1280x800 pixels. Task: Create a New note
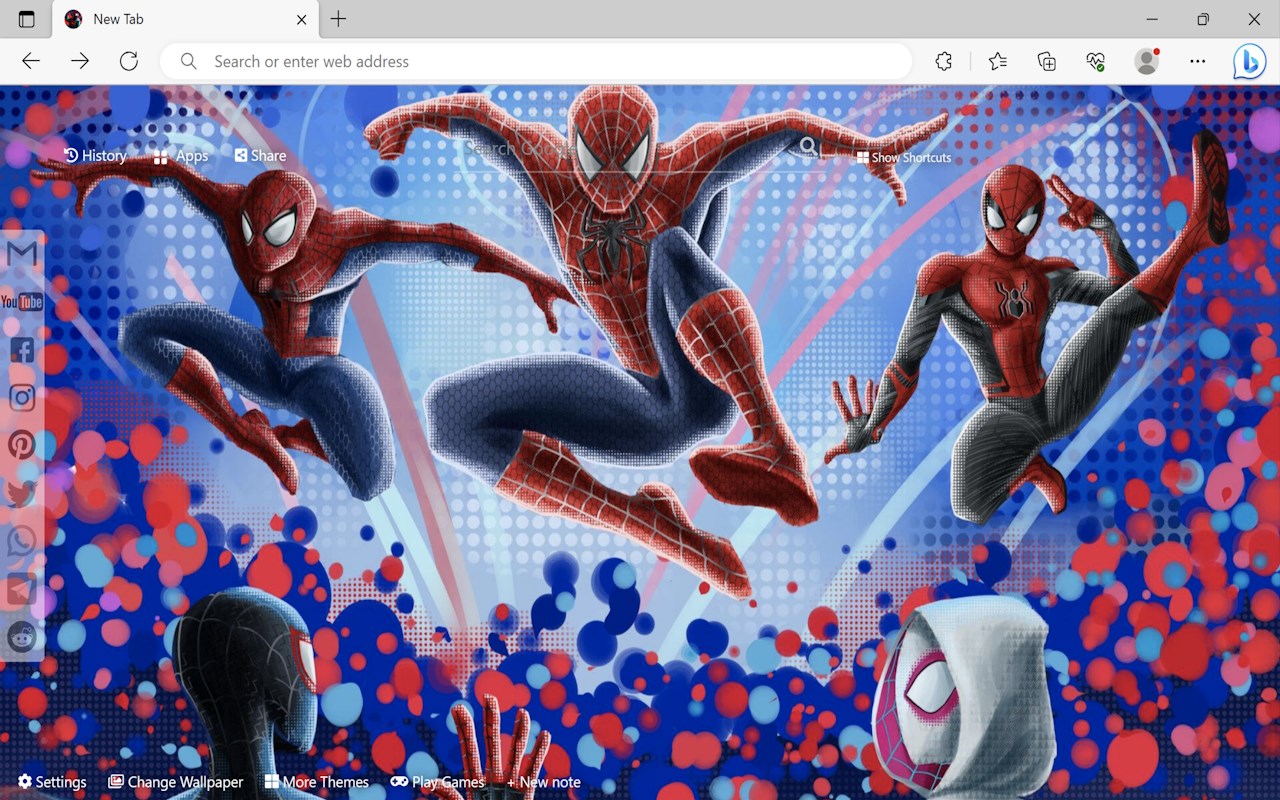coord(543,782)
